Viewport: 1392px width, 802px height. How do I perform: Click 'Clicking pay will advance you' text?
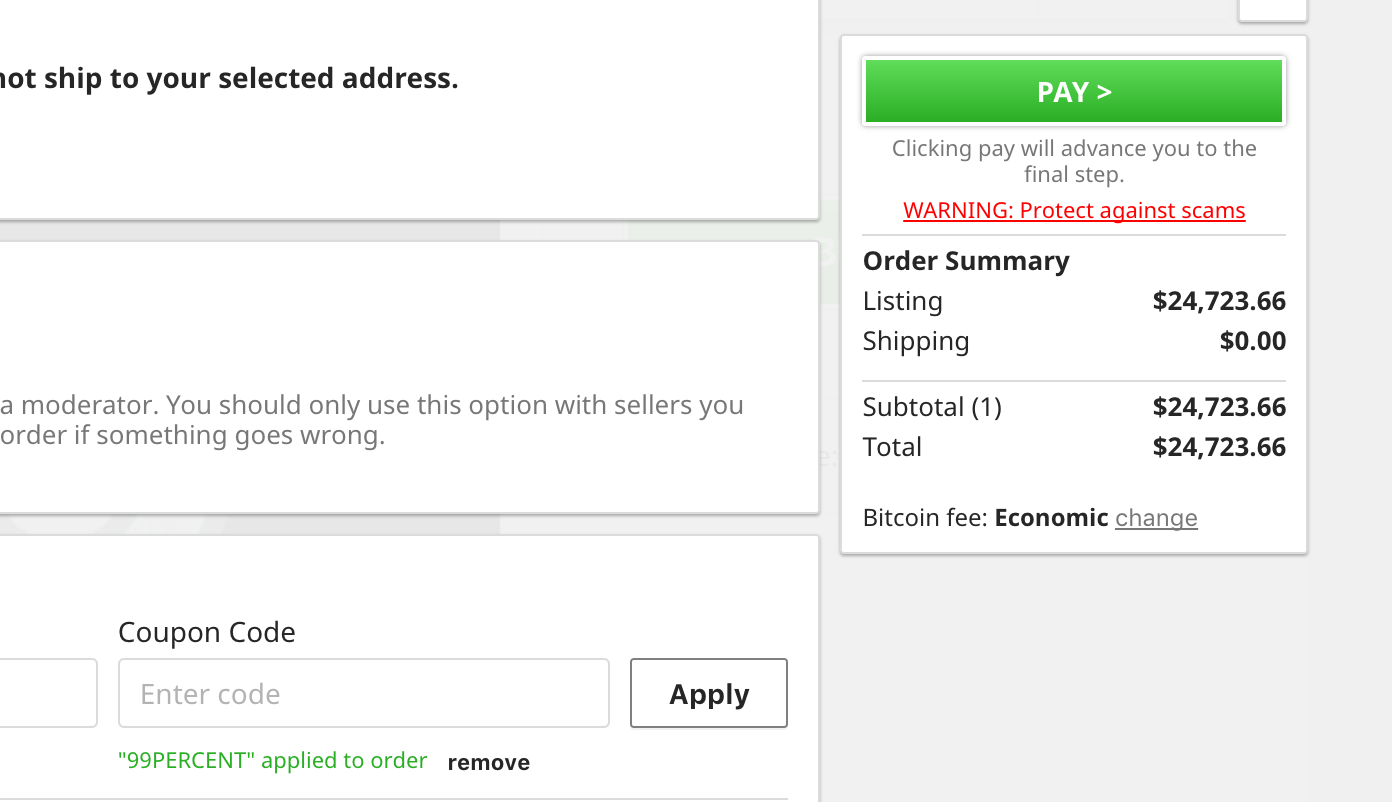[x=1073, y=159]
